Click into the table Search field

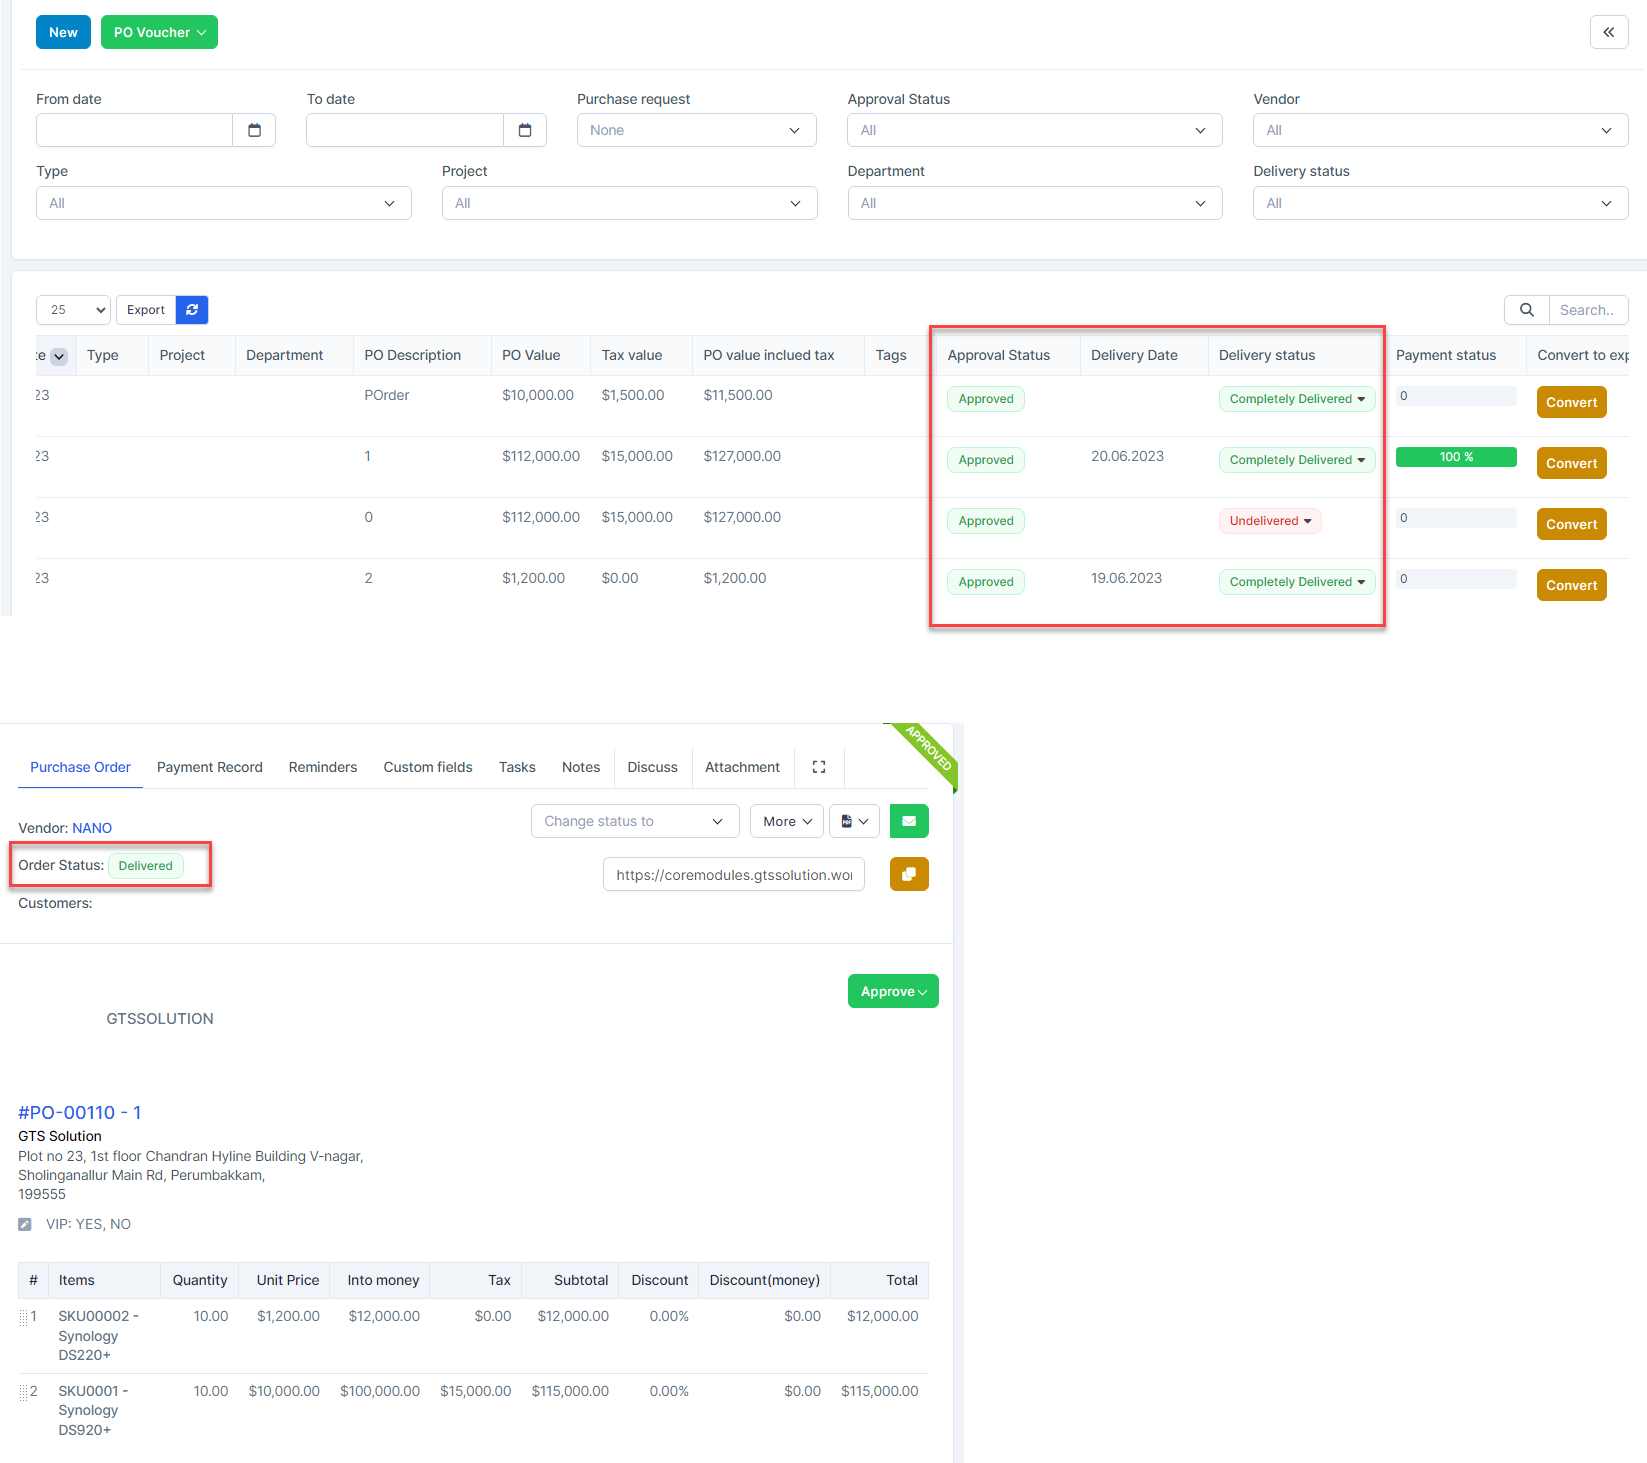point(1587,310)
